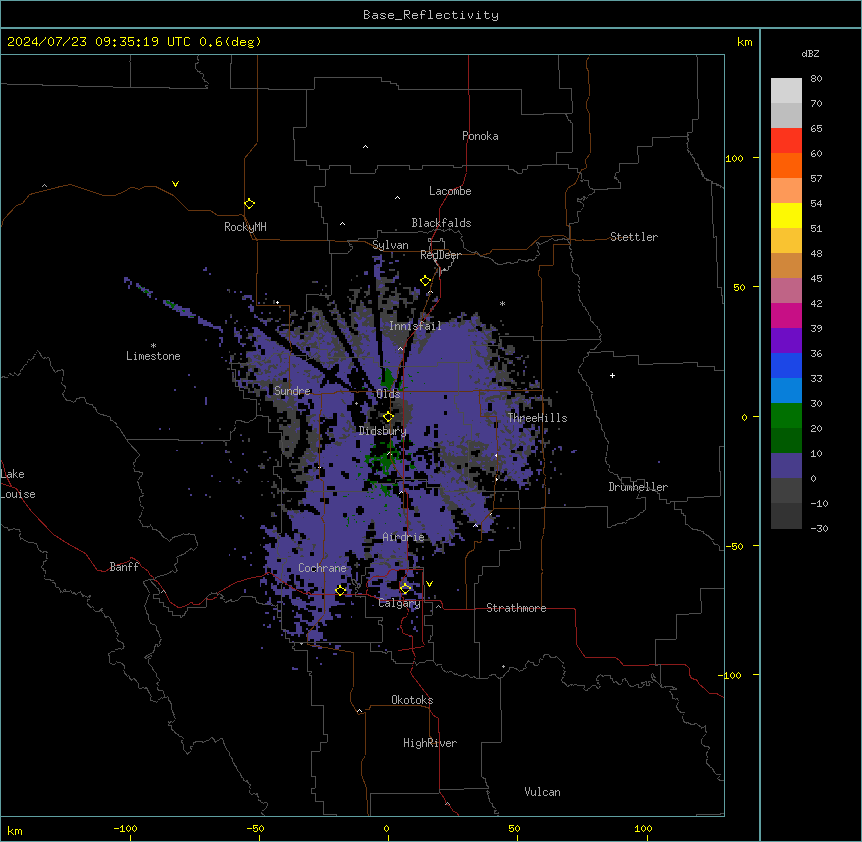
Task: Pick the red 60-65 dBZ legend swatch
Action: click(x=786, y=141)
